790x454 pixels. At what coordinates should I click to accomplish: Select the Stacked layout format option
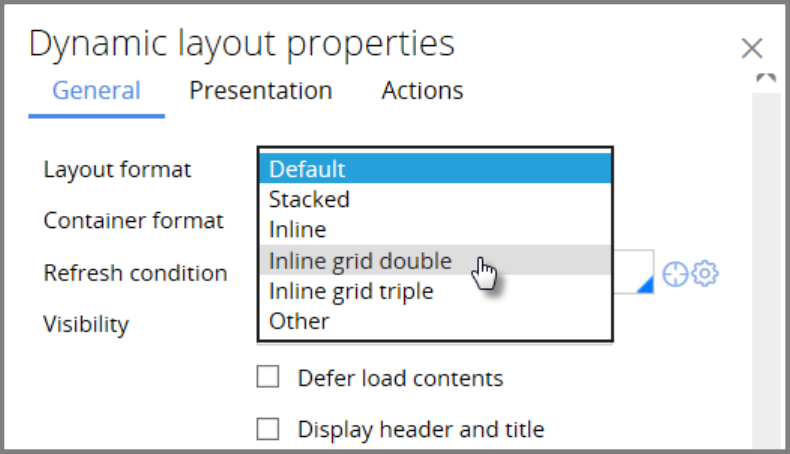(435, 199)
